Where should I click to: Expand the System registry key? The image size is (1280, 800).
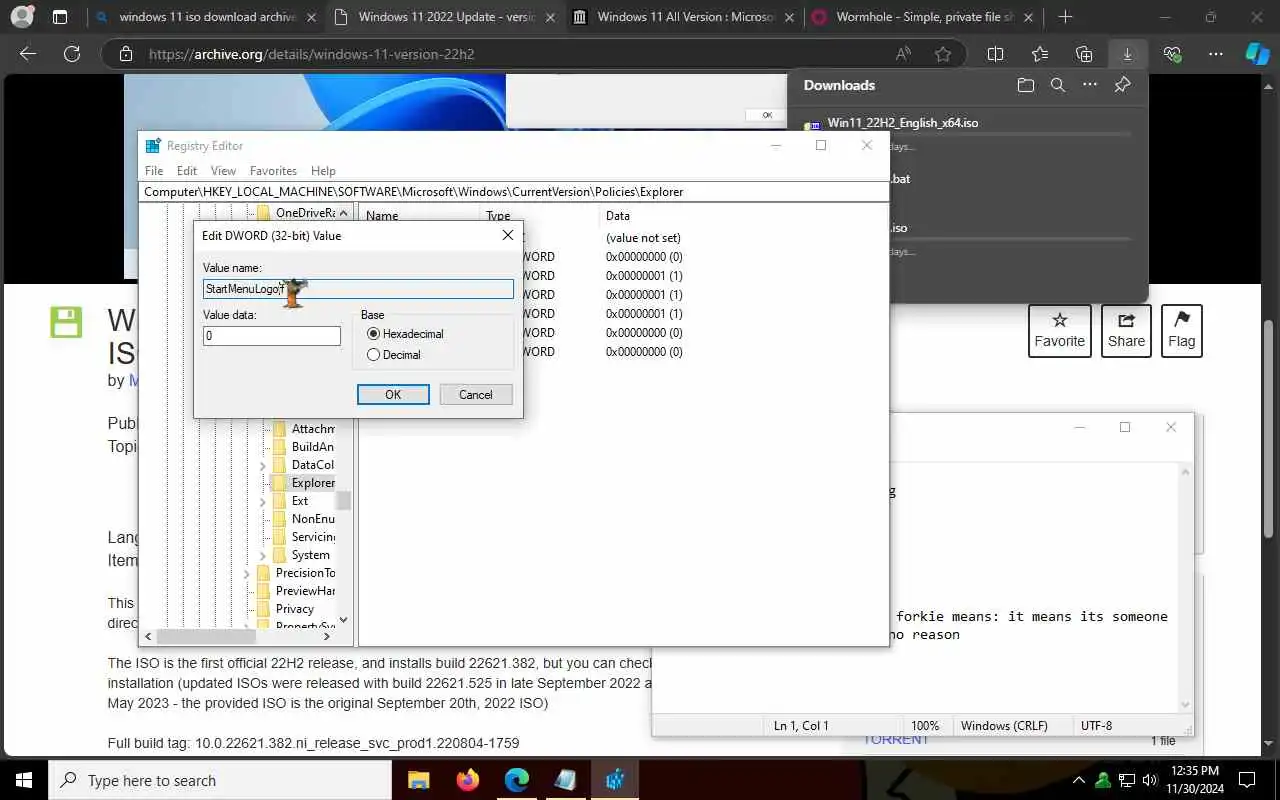point(263,555)
